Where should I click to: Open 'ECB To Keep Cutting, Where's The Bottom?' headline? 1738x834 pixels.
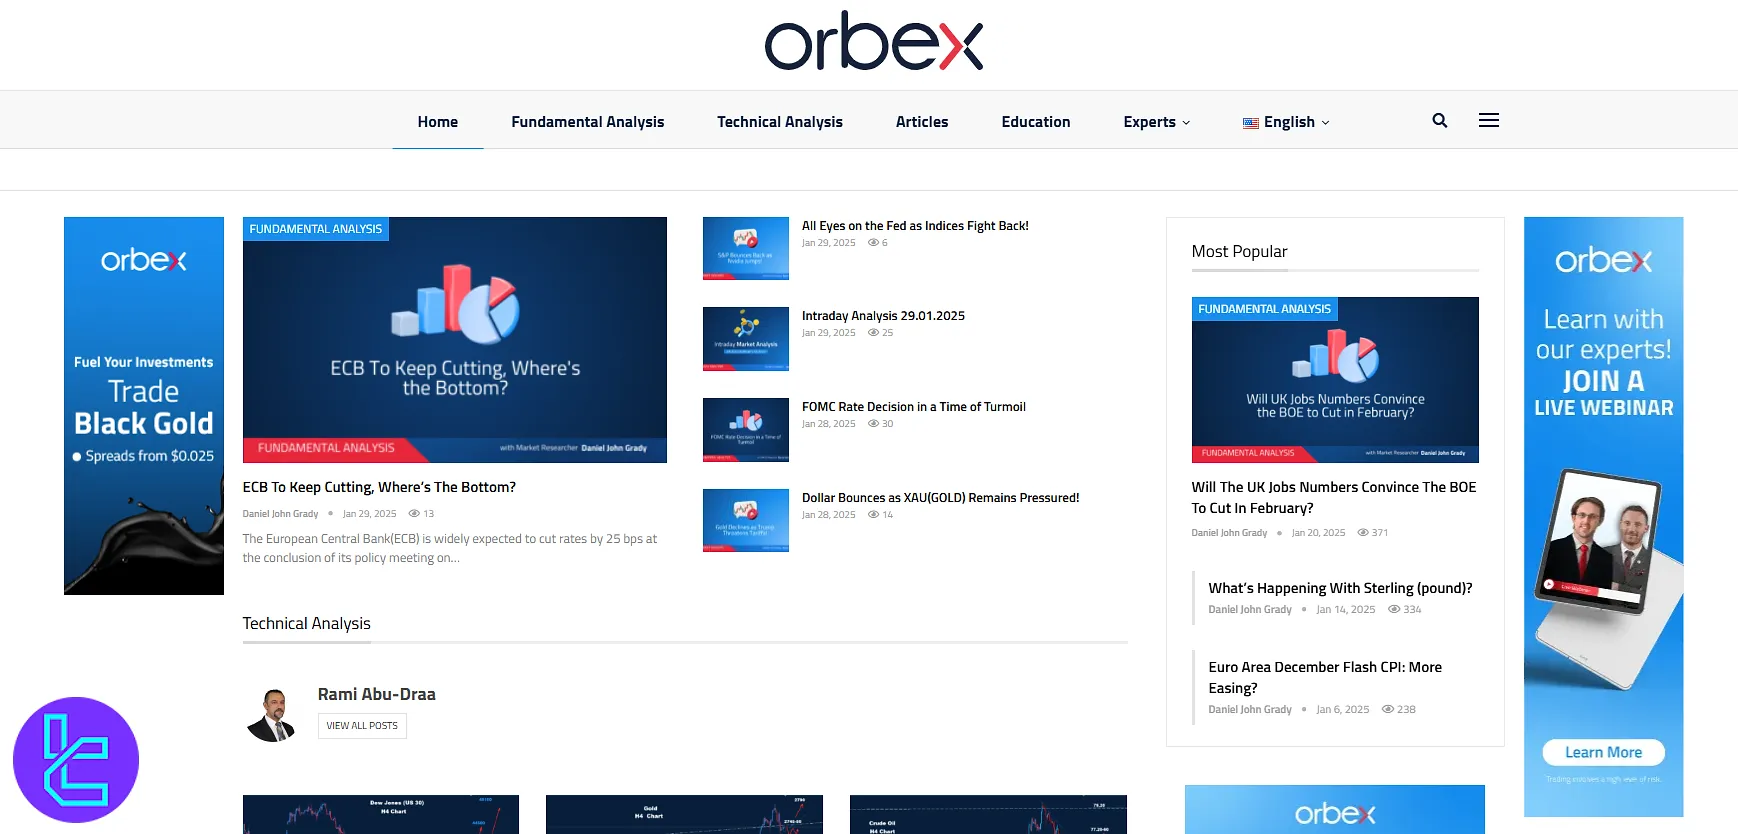coord(379,487)
